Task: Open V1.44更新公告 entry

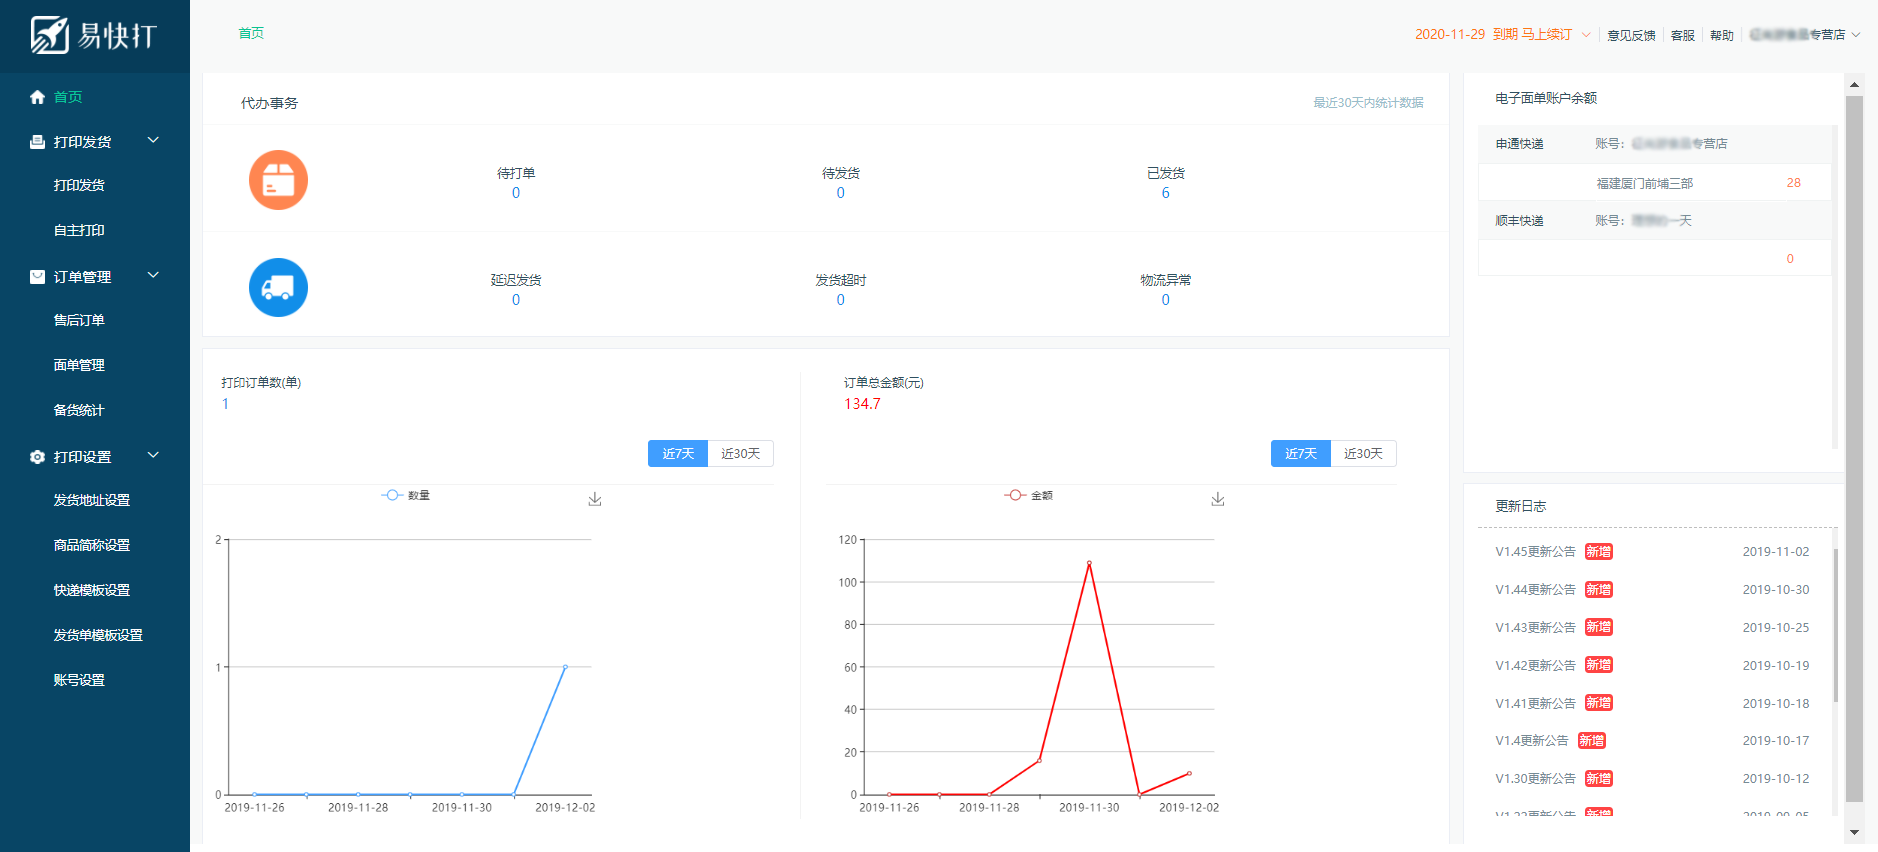Action: tap(1536, 590)
